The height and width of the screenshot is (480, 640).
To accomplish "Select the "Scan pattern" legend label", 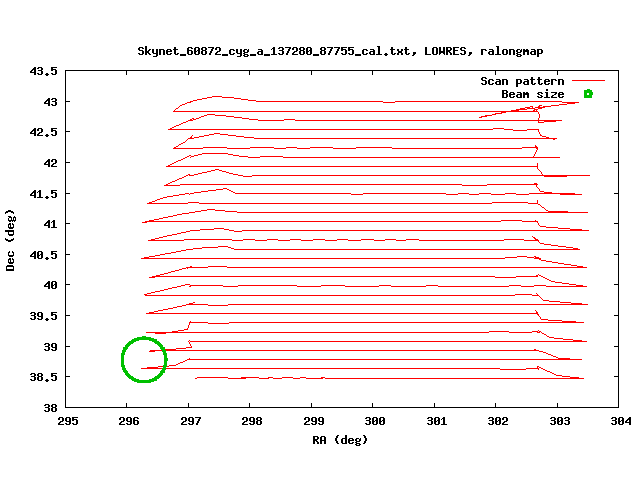I will tap(522, 81).
